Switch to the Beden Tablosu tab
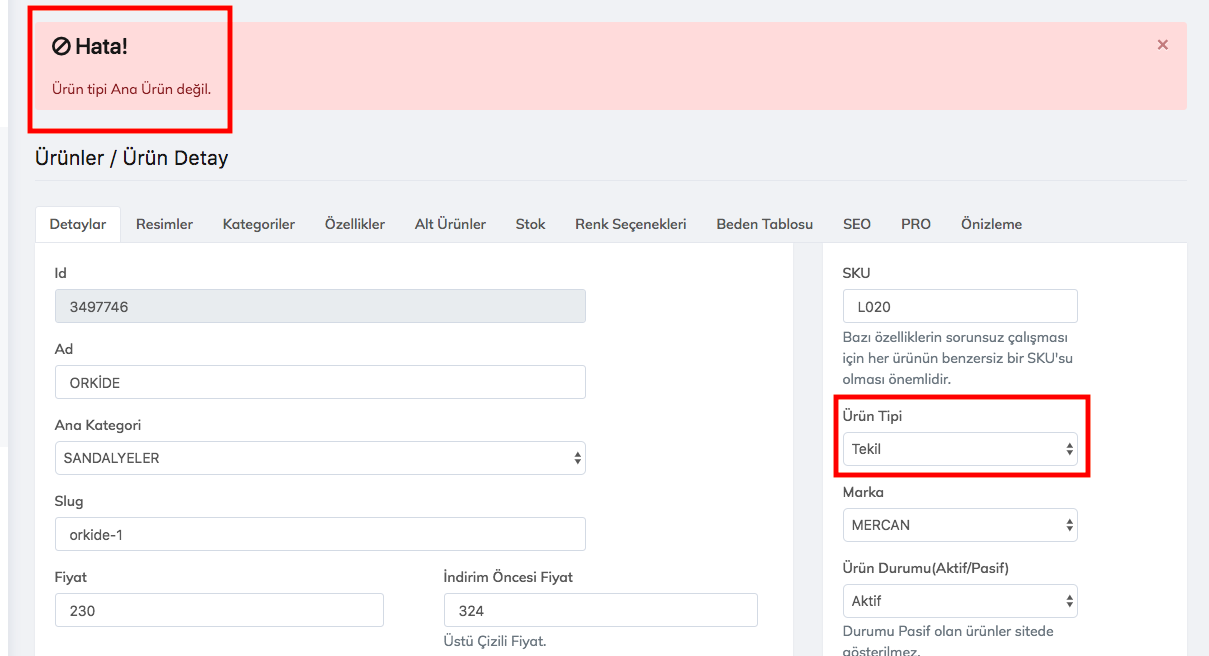The image size is (1209, 656). click(764, 224)
